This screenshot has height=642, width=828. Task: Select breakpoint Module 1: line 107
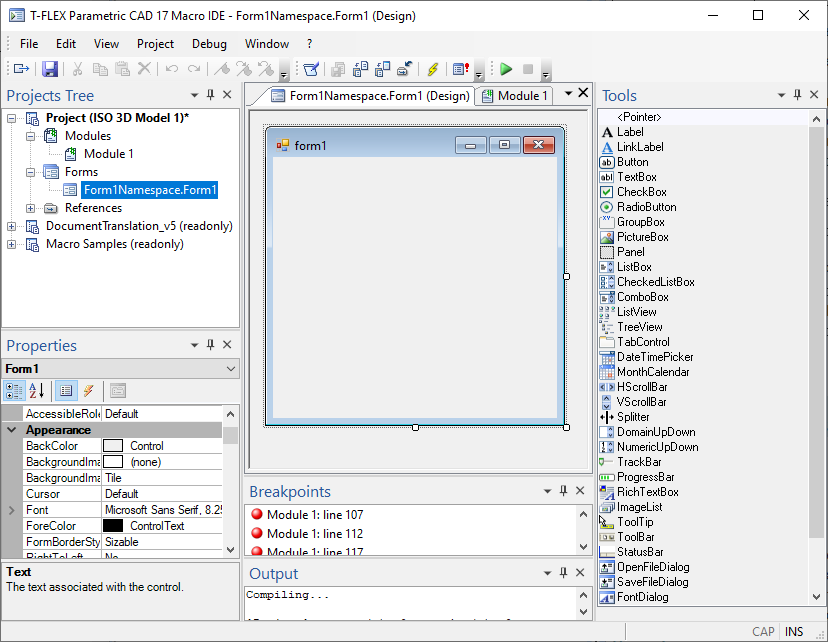[315, 515]
